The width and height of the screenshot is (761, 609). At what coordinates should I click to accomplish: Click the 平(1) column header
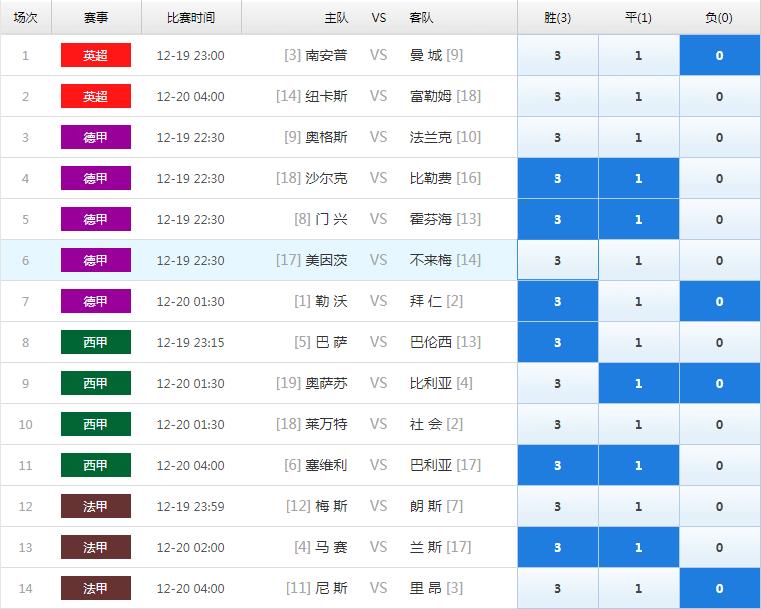pyautogui.click(x=638, y=18)
